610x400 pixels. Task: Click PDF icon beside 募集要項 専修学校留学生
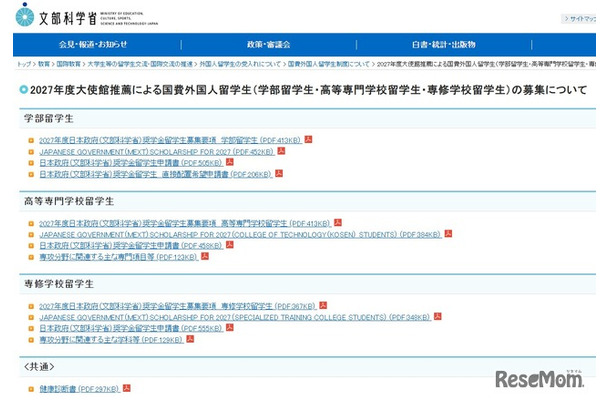323,305
